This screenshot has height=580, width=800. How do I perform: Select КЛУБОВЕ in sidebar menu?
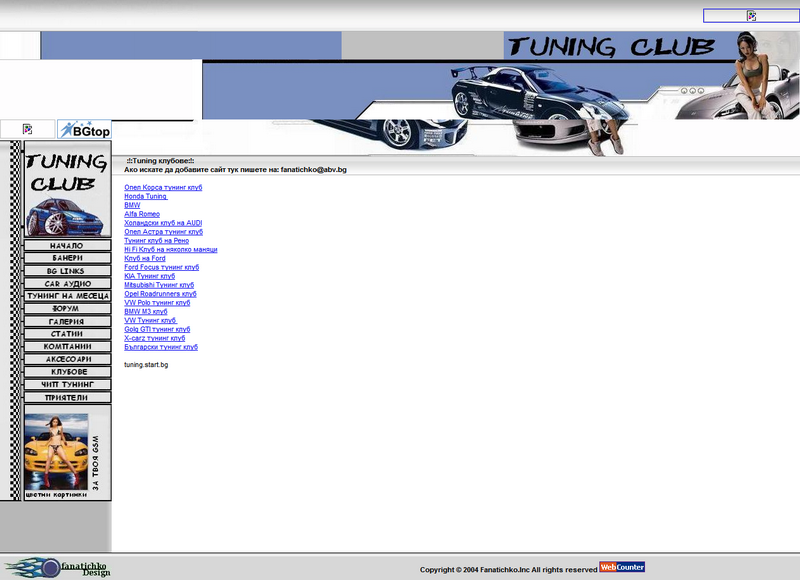(67, 372)
